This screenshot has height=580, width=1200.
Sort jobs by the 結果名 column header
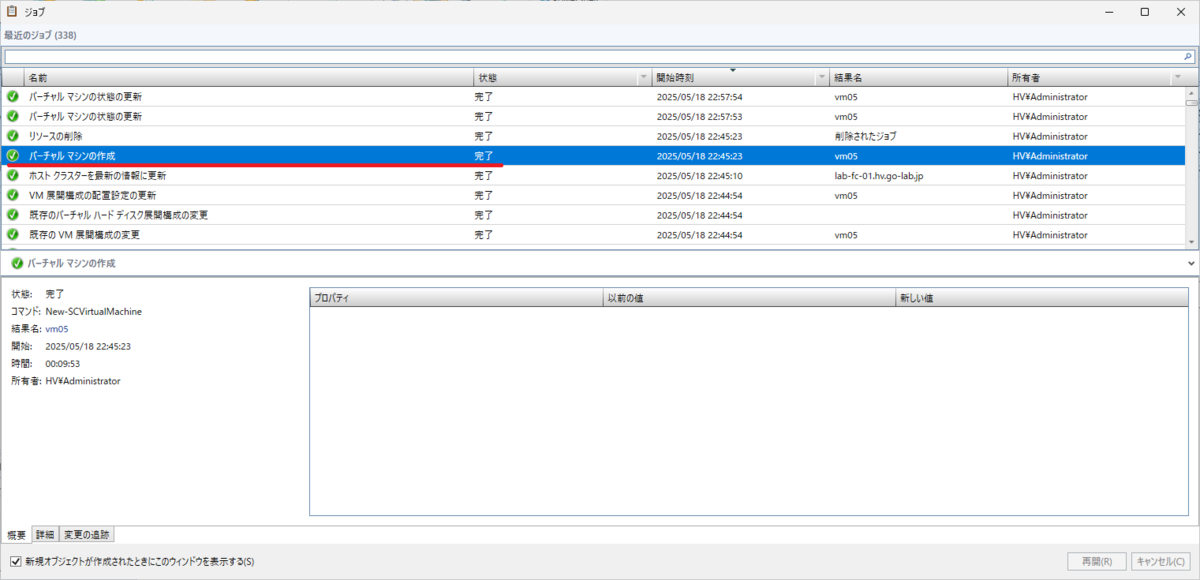918,77
